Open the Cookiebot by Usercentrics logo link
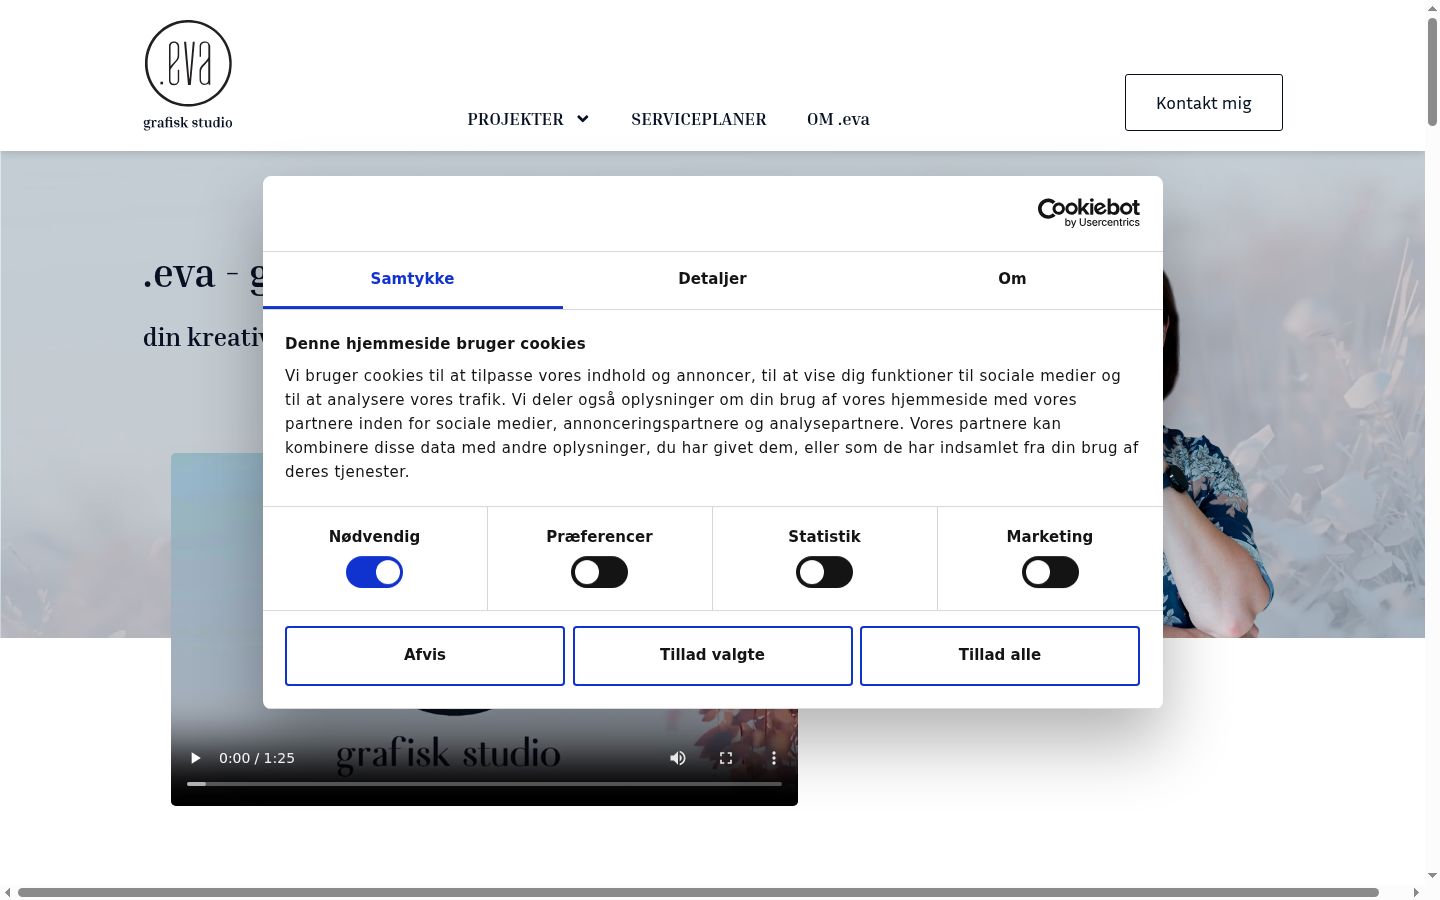Image resolution: width=1440 pixels, height=900 pixels. pos(1088,212)
